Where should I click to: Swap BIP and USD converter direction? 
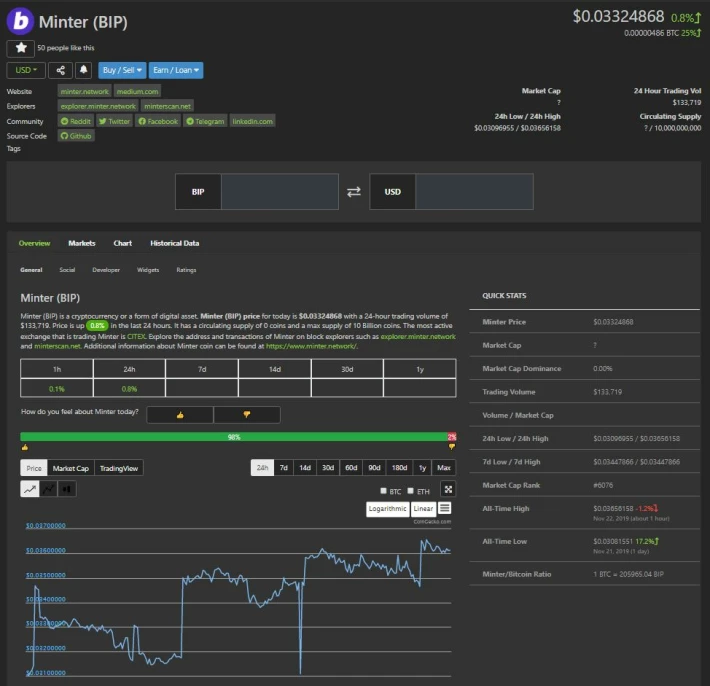tap(354, 192)
